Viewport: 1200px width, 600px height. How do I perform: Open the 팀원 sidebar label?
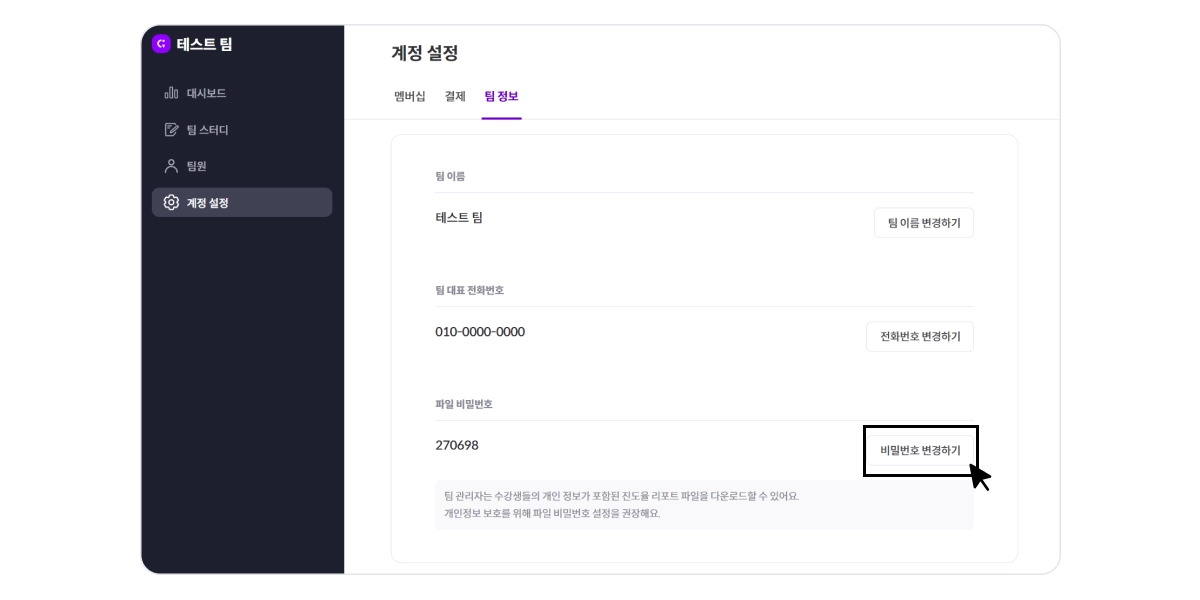pos(197,166)
